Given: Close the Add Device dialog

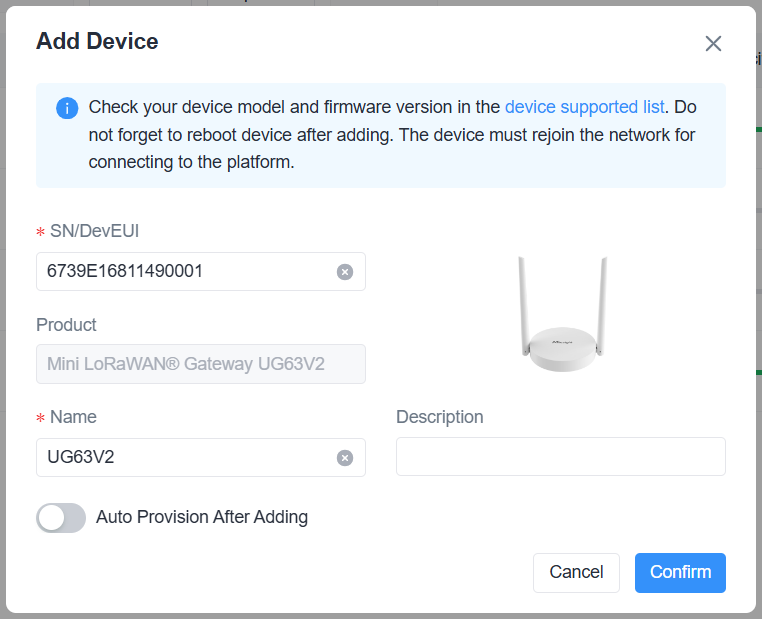Looking at the screenshot, I should [x=713, y=43].
